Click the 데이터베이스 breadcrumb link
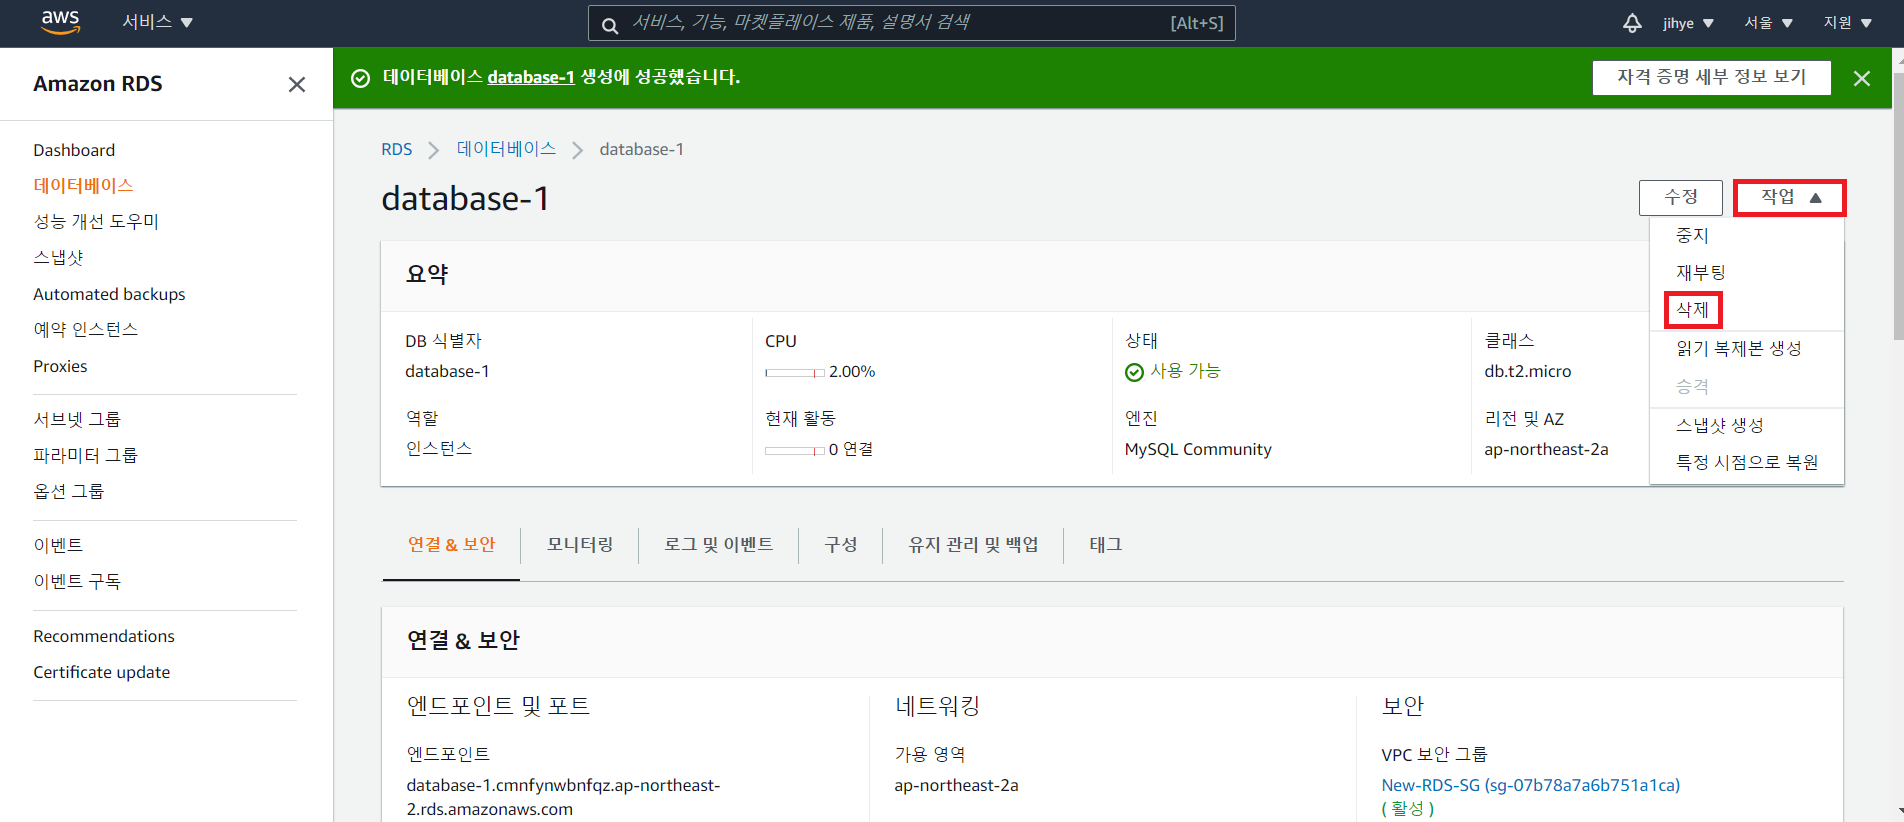The width and height of the screenshot is (1904, 822). pyautogui.click(x=506, y=149)
